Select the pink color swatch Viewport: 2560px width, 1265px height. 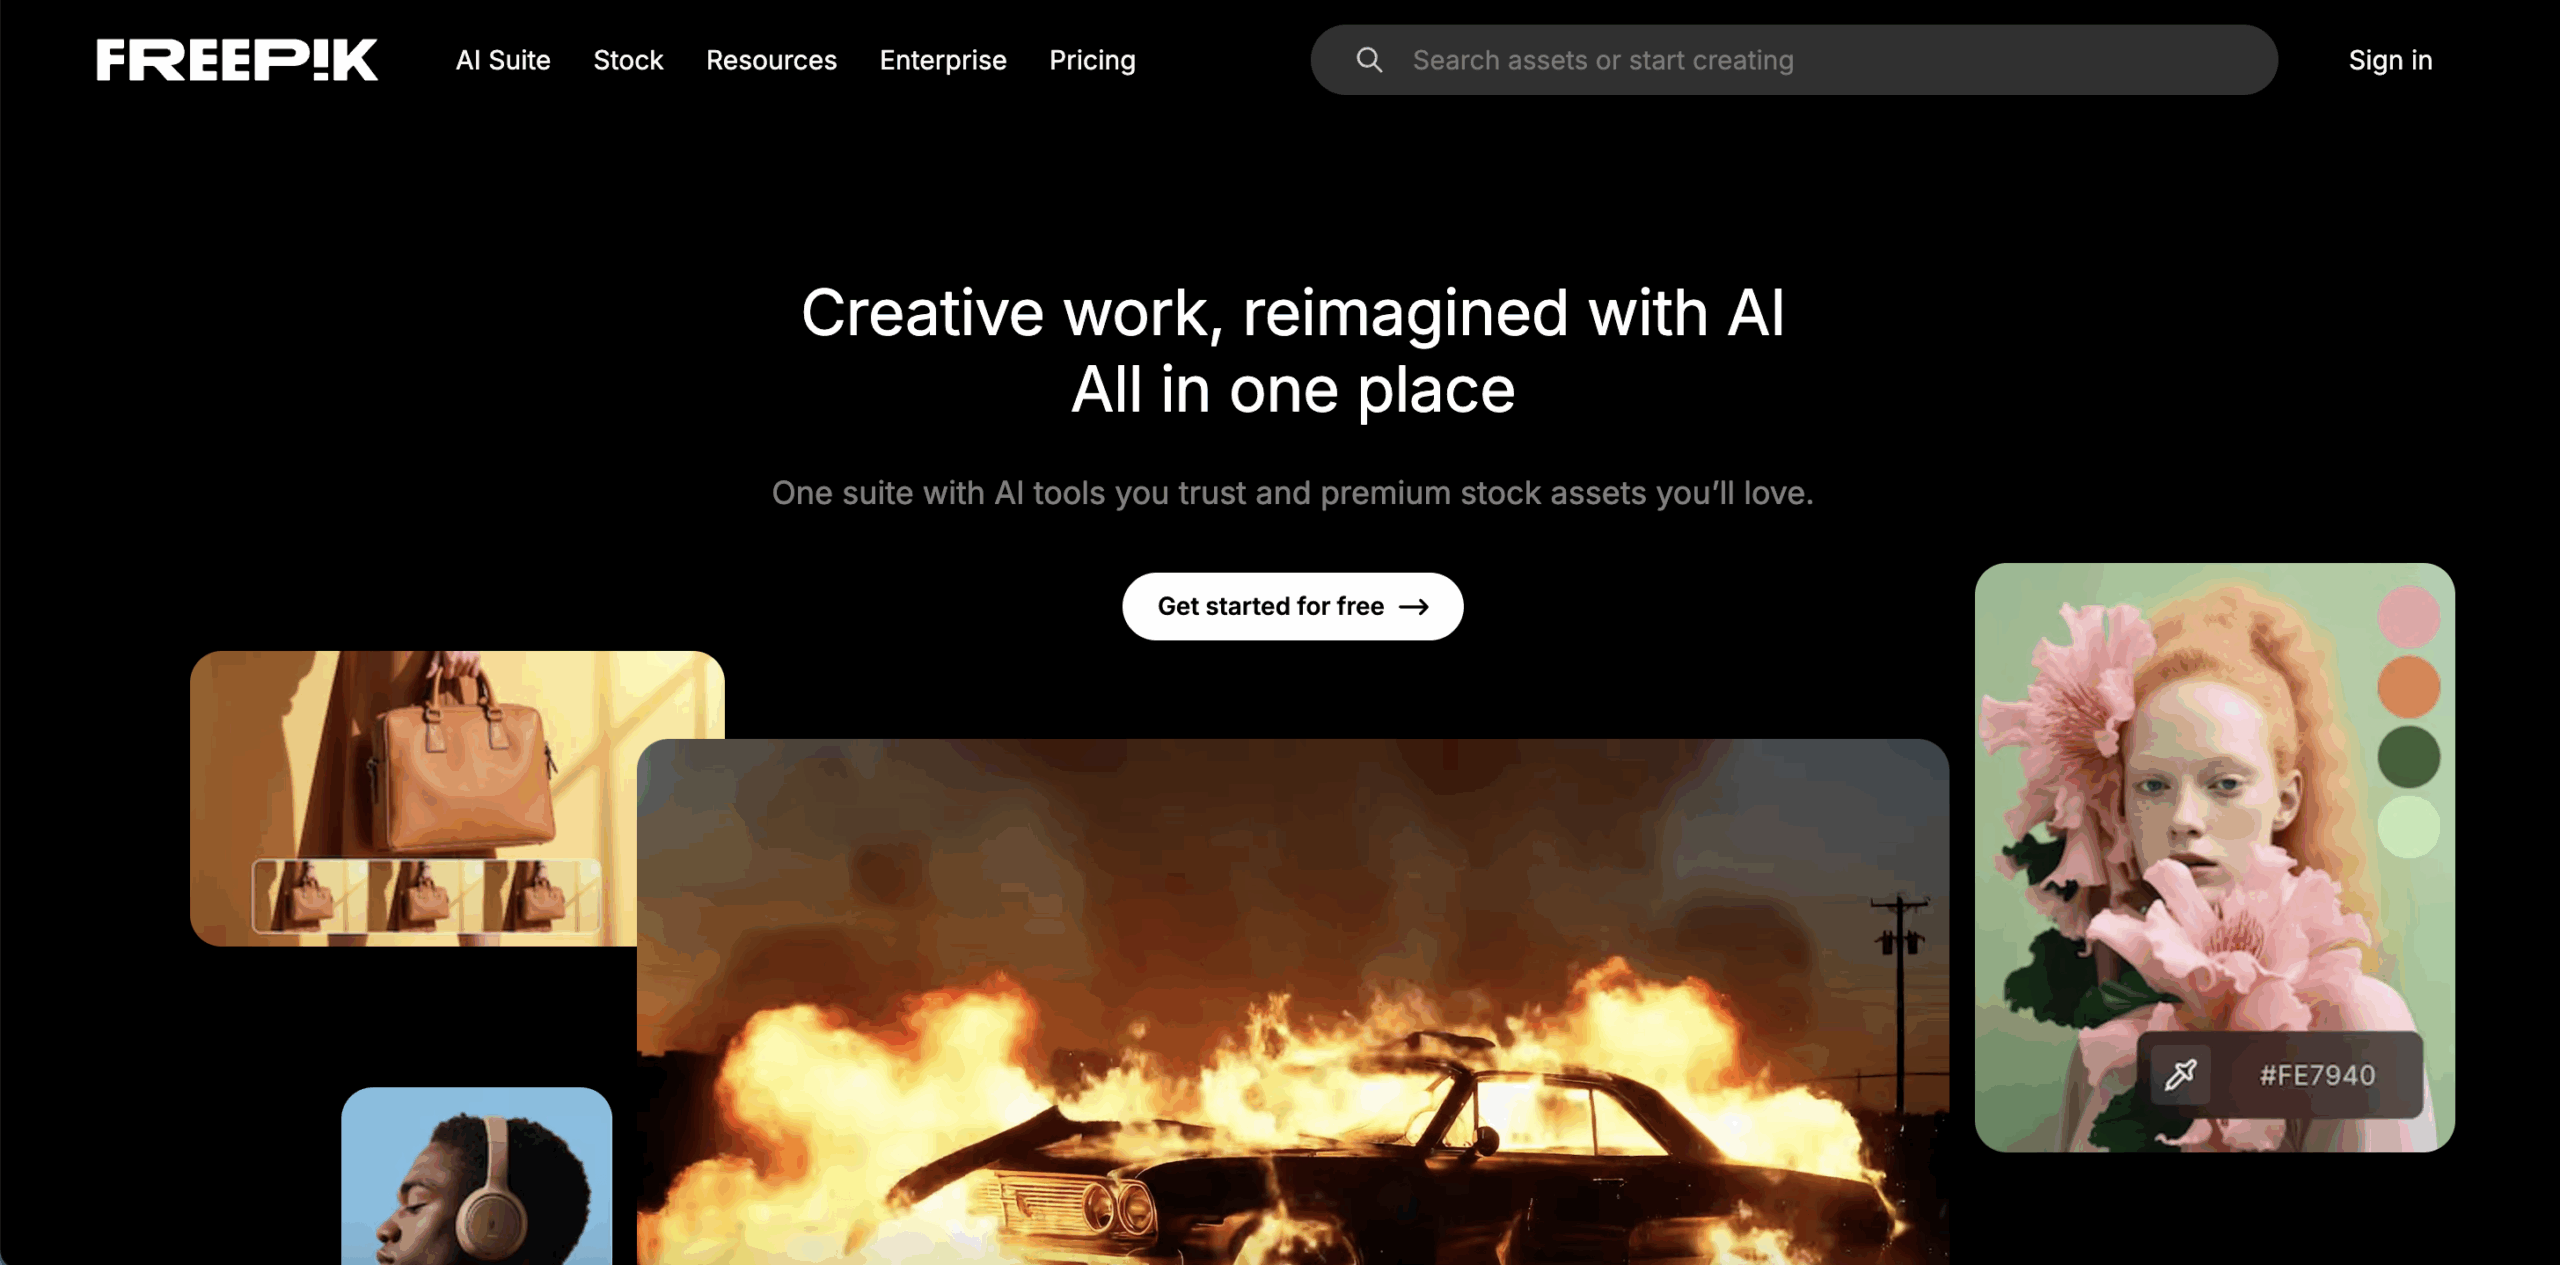click(2408, 617)
